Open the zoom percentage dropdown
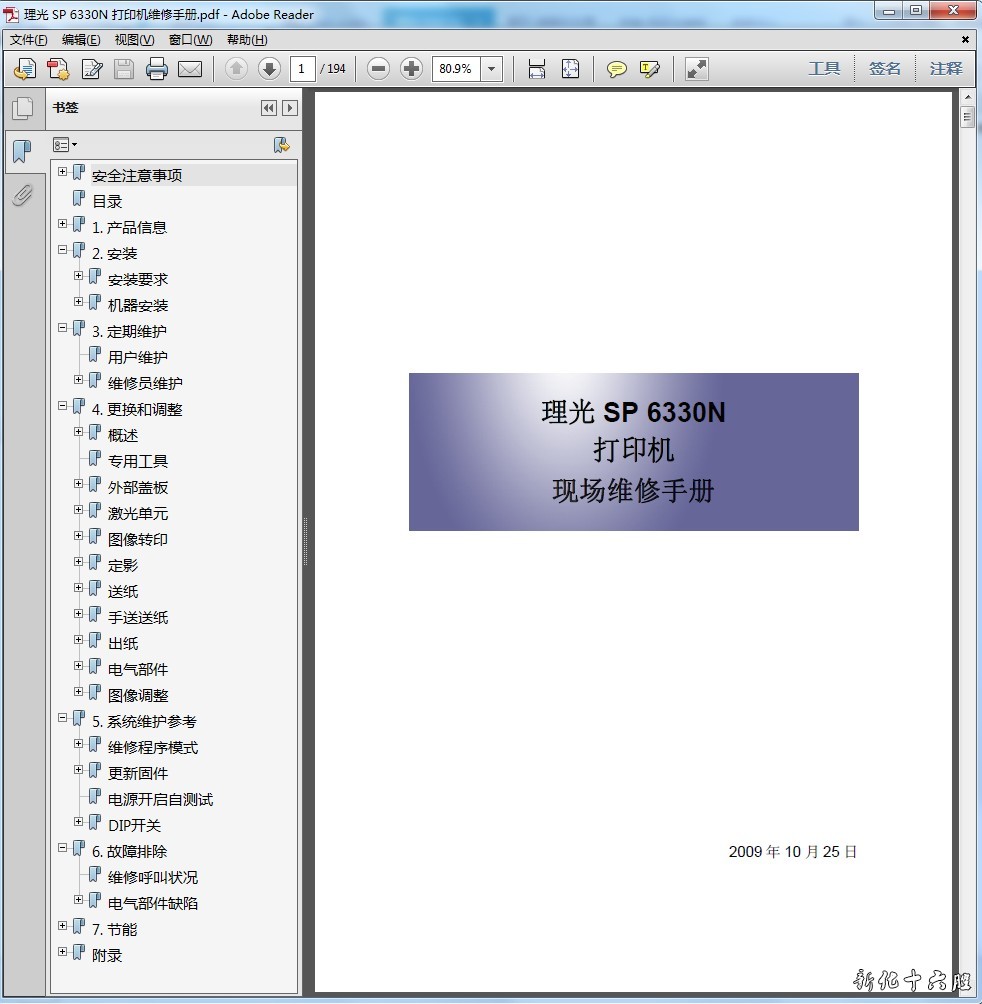The height and width of the screenshot is (1004, 982). pyautogui.click(x=491, y=69)
